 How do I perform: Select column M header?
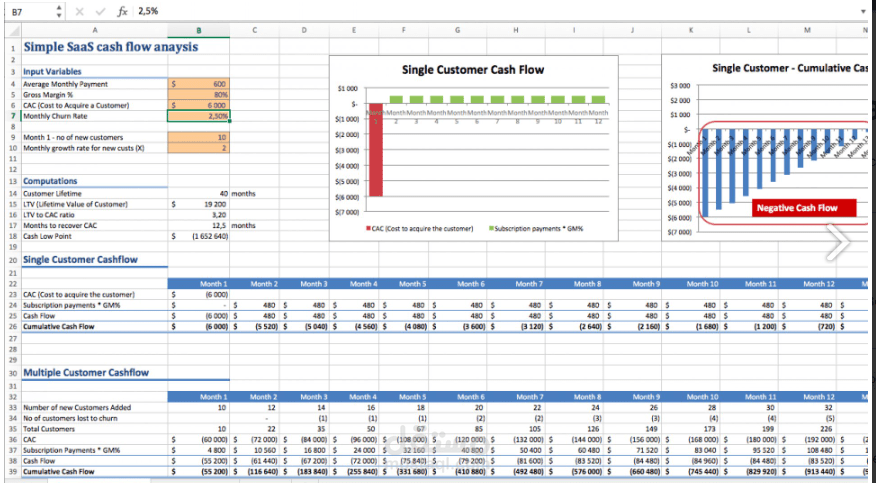pos(807,30)
